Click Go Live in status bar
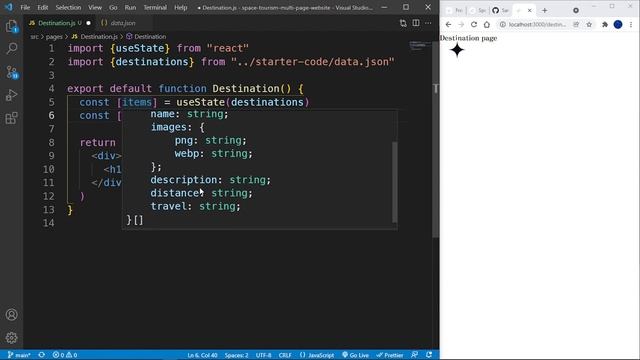 click(356, 355)
